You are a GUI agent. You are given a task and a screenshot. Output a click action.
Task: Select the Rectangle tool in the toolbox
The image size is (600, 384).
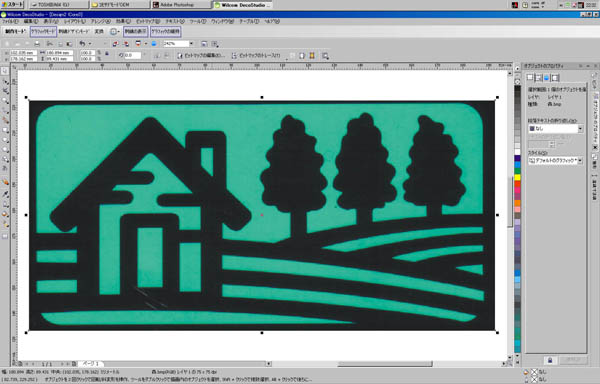tap(5, 130)
